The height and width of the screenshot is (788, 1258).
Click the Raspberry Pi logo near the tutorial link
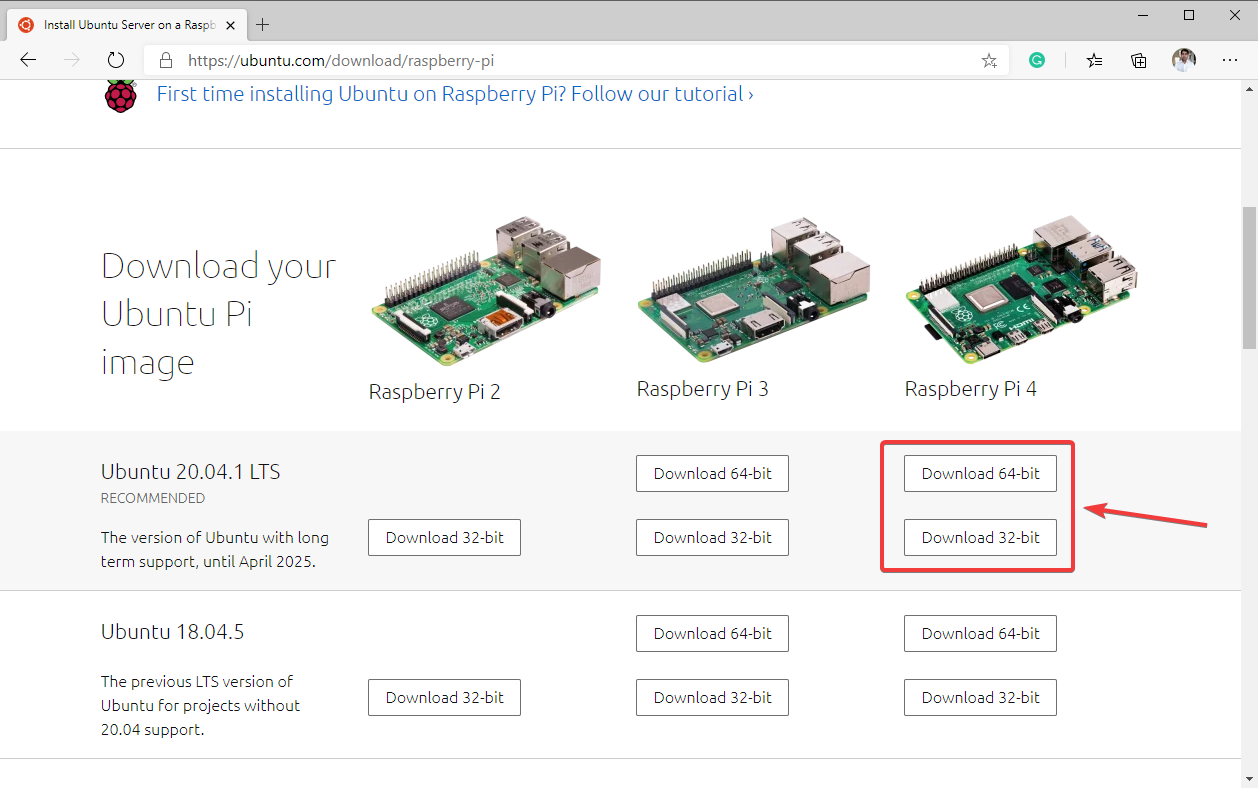(120, 94)
